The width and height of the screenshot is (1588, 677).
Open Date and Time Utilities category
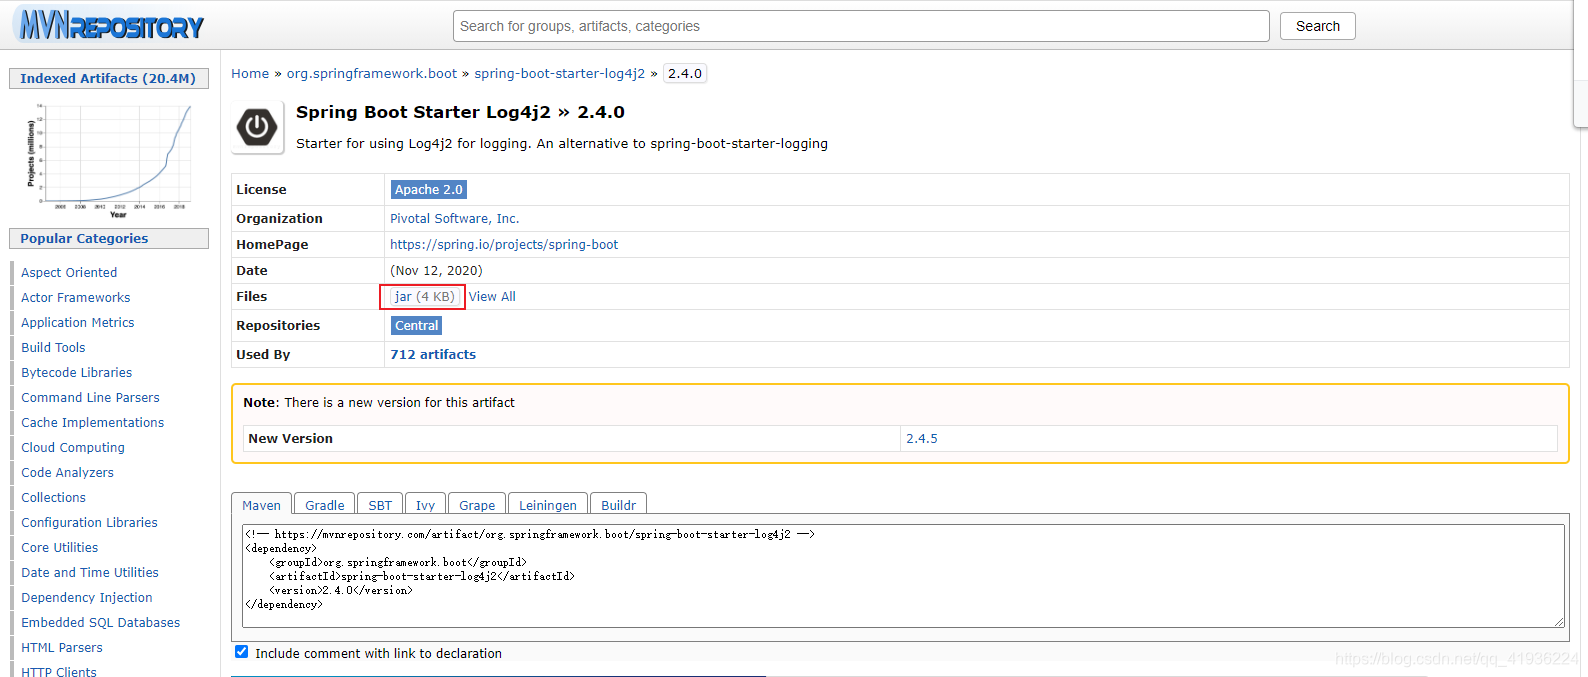[90, 572]
